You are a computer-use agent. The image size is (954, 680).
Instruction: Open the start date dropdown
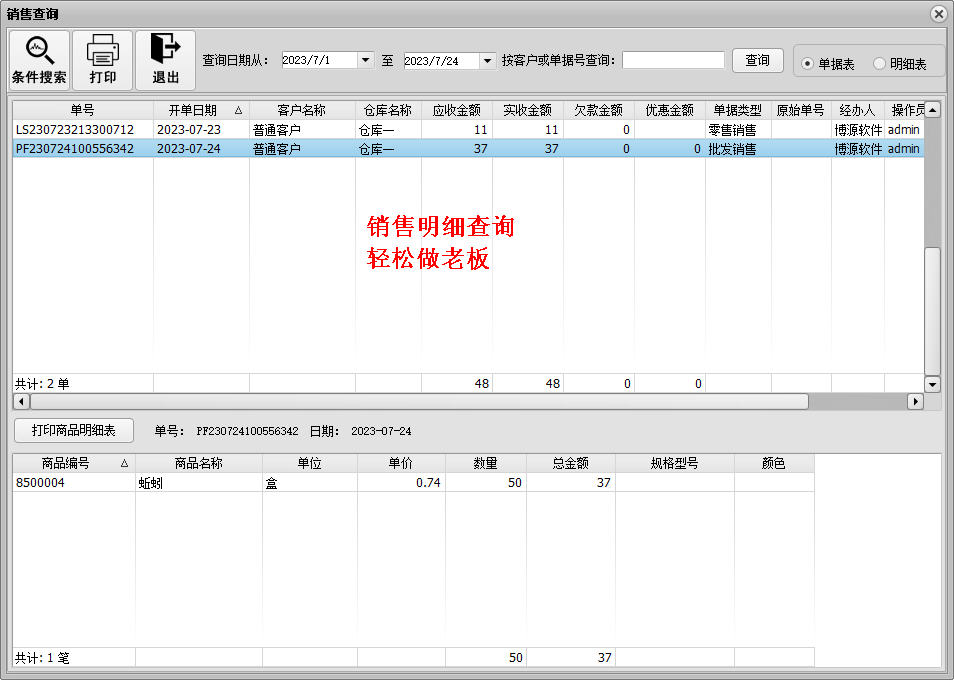pos(365,61)
